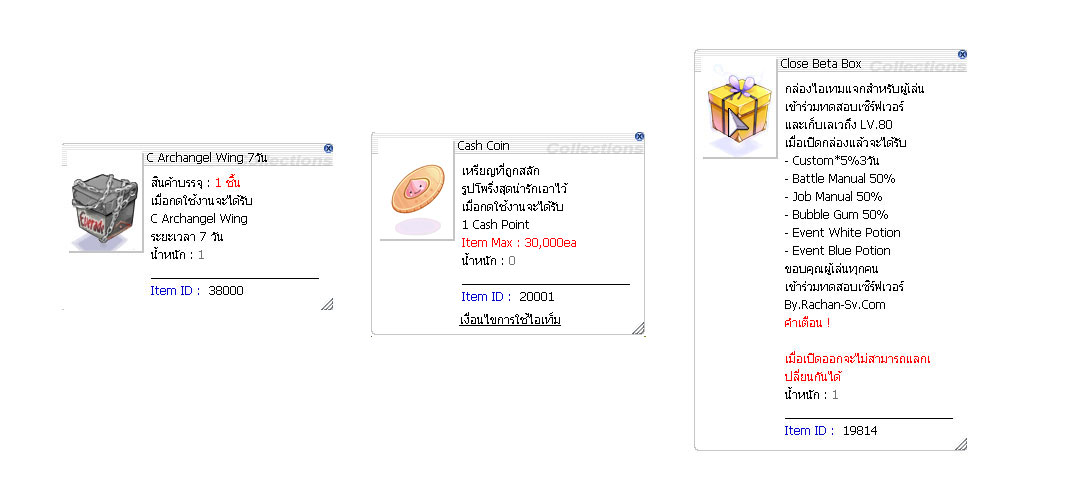Click the Battle Manual 50% line
Viewport: 1086px width, 496px height.
coord(840,179)
